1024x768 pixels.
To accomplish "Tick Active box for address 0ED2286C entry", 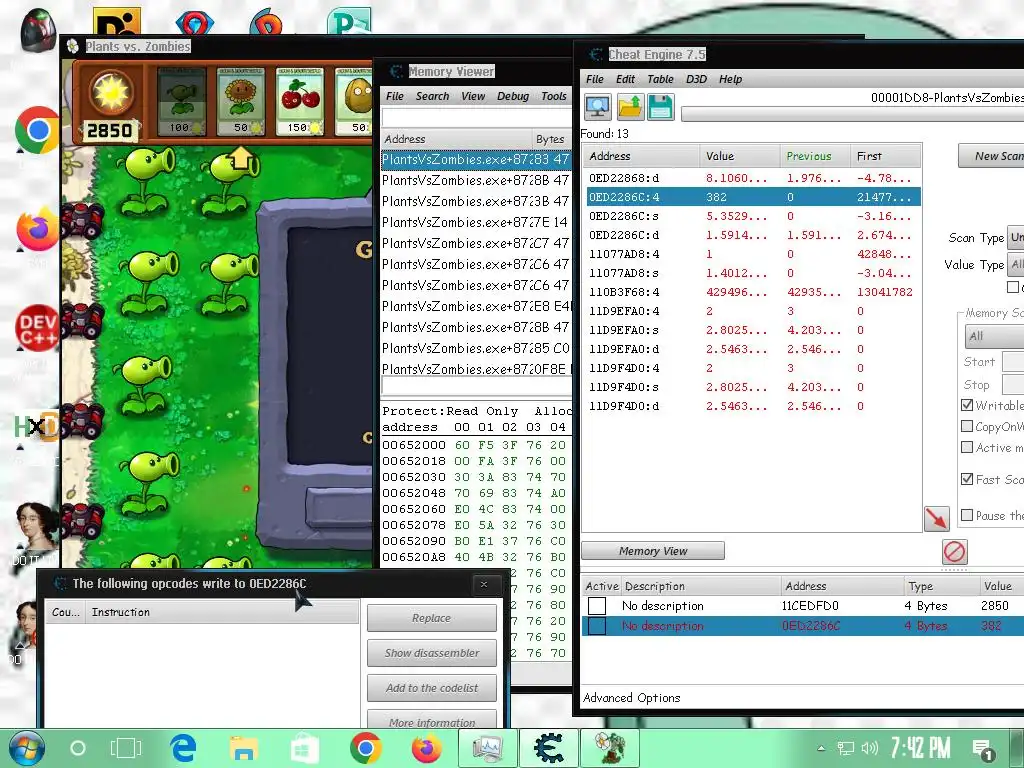I will 597,626.
